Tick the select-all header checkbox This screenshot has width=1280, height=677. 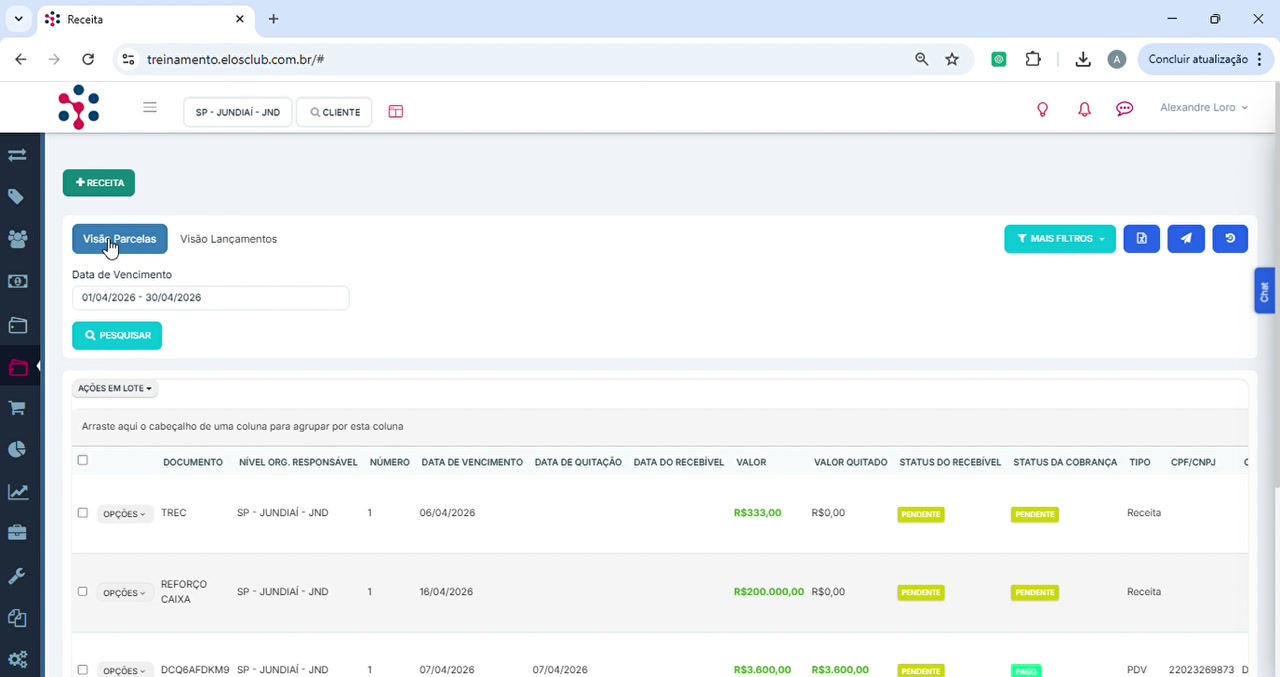83,460
